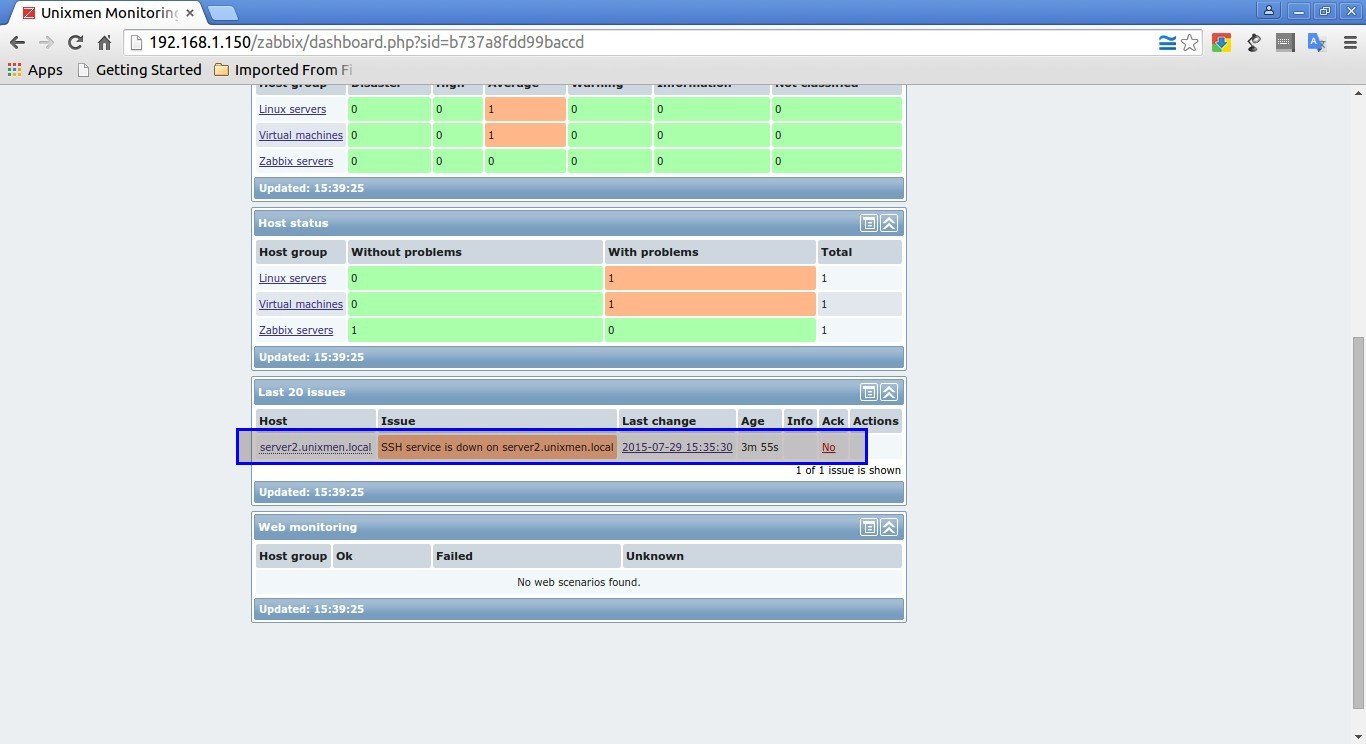Open the Apps shortcut in bookmarks bar
This screenshot has height=744, width=1366.
pos(35,70)
